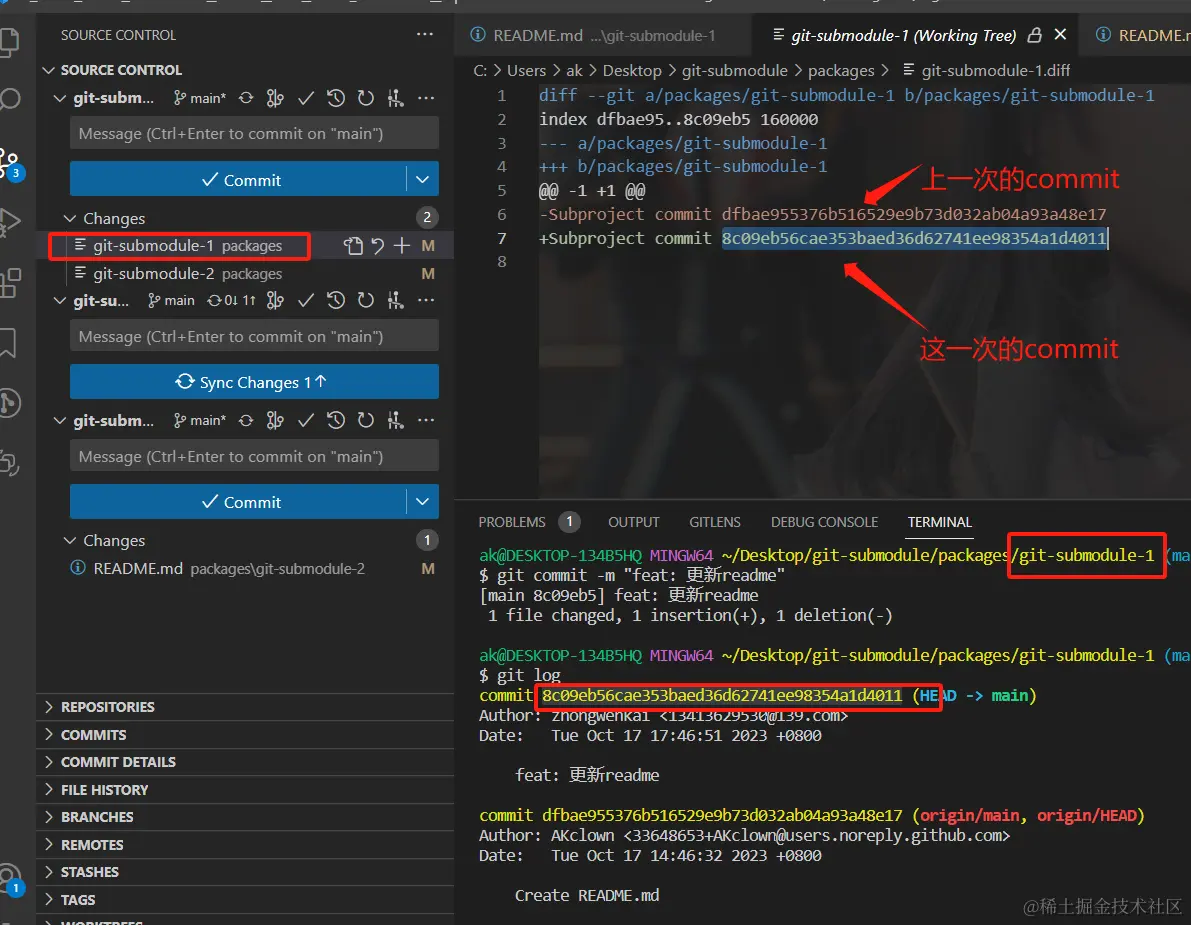Click the checkmark commit icon on topmost git-subm... repository
This screenshot has width=1191, height=925.
coord(306,98)
